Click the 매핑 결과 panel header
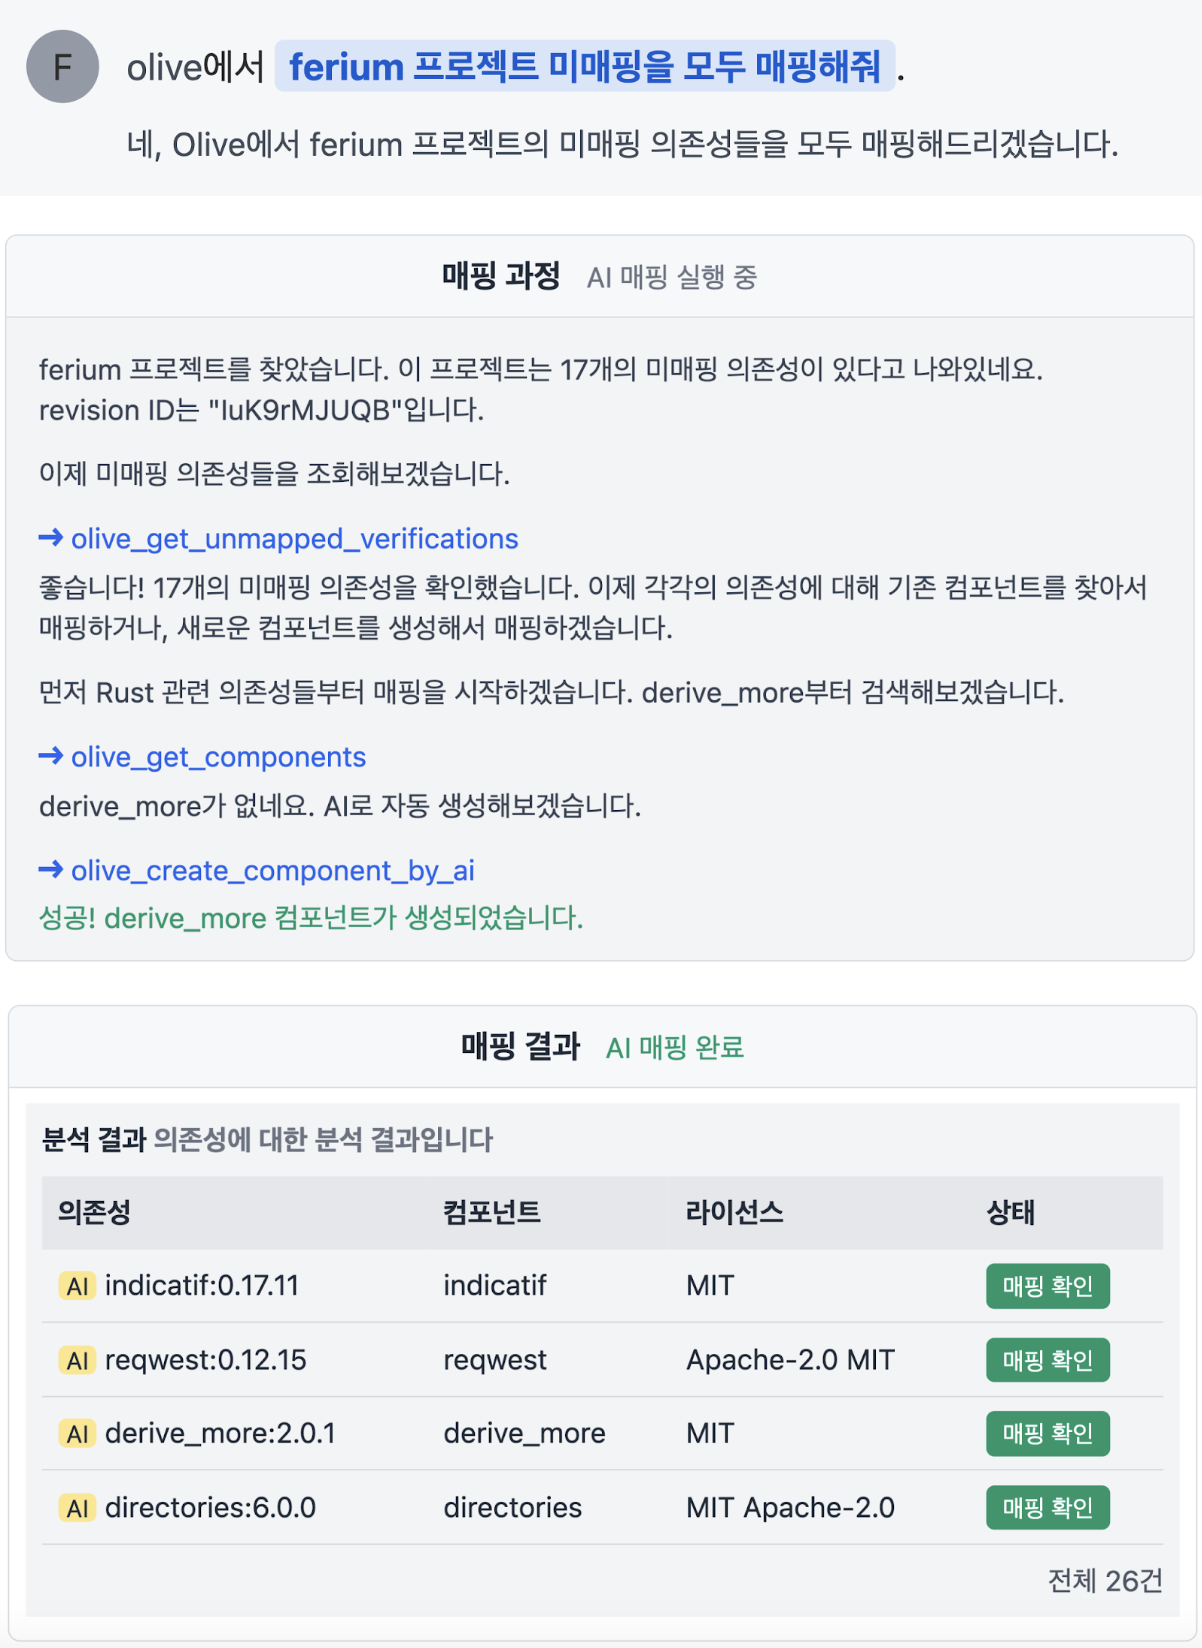 [x=520, y=1046]
